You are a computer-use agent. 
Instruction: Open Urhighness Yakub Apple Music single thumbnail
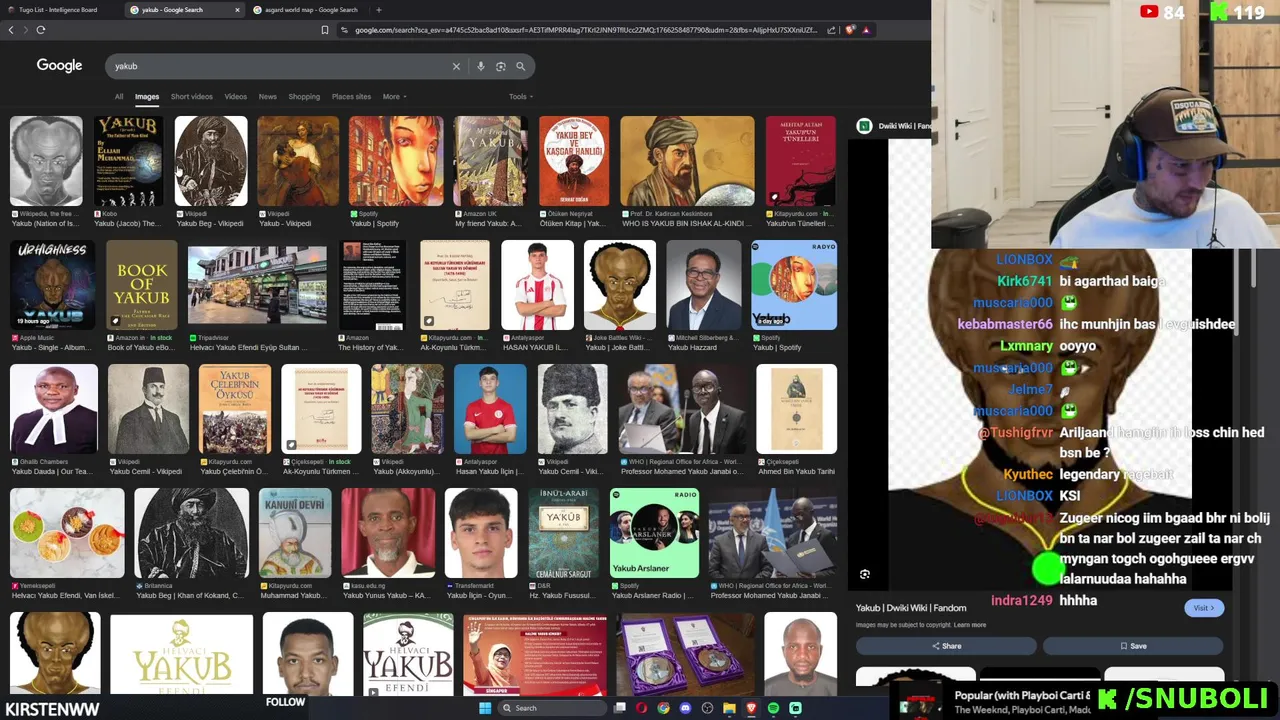point(53,285)
